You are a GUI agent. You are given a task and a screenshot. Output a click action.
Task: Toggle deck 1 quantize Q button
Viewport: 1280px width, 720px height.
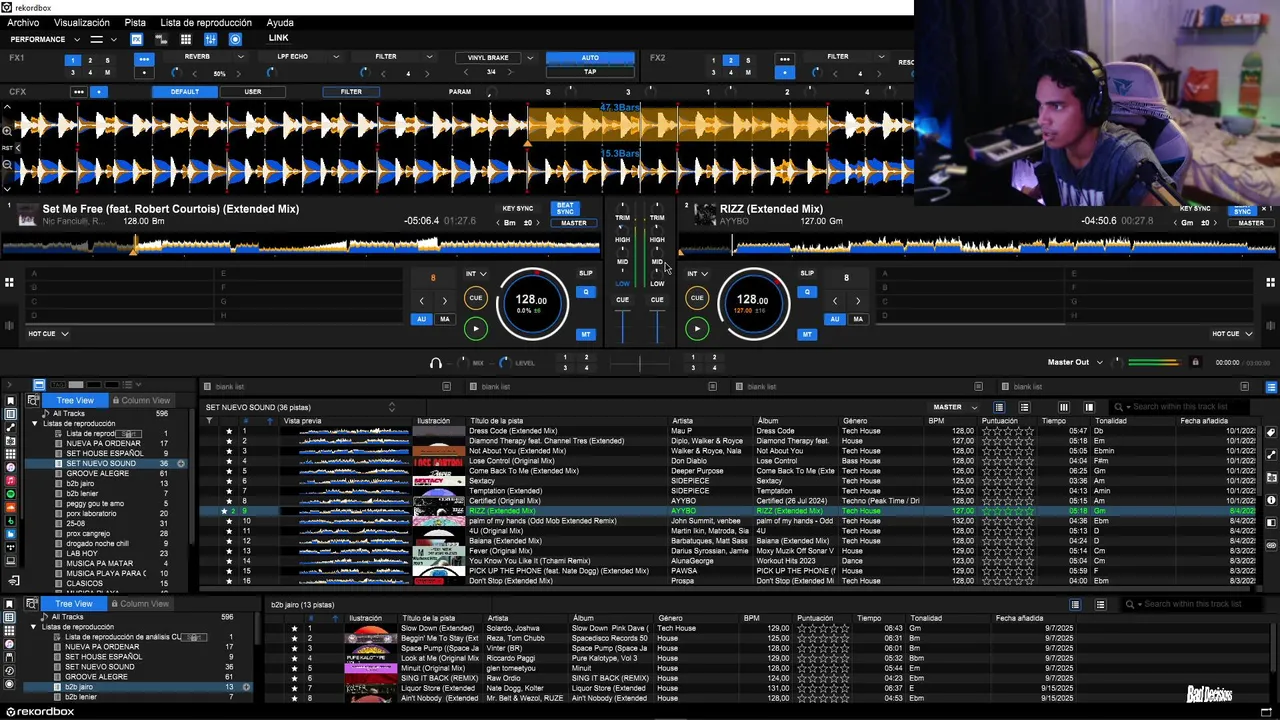click(586, 292)
